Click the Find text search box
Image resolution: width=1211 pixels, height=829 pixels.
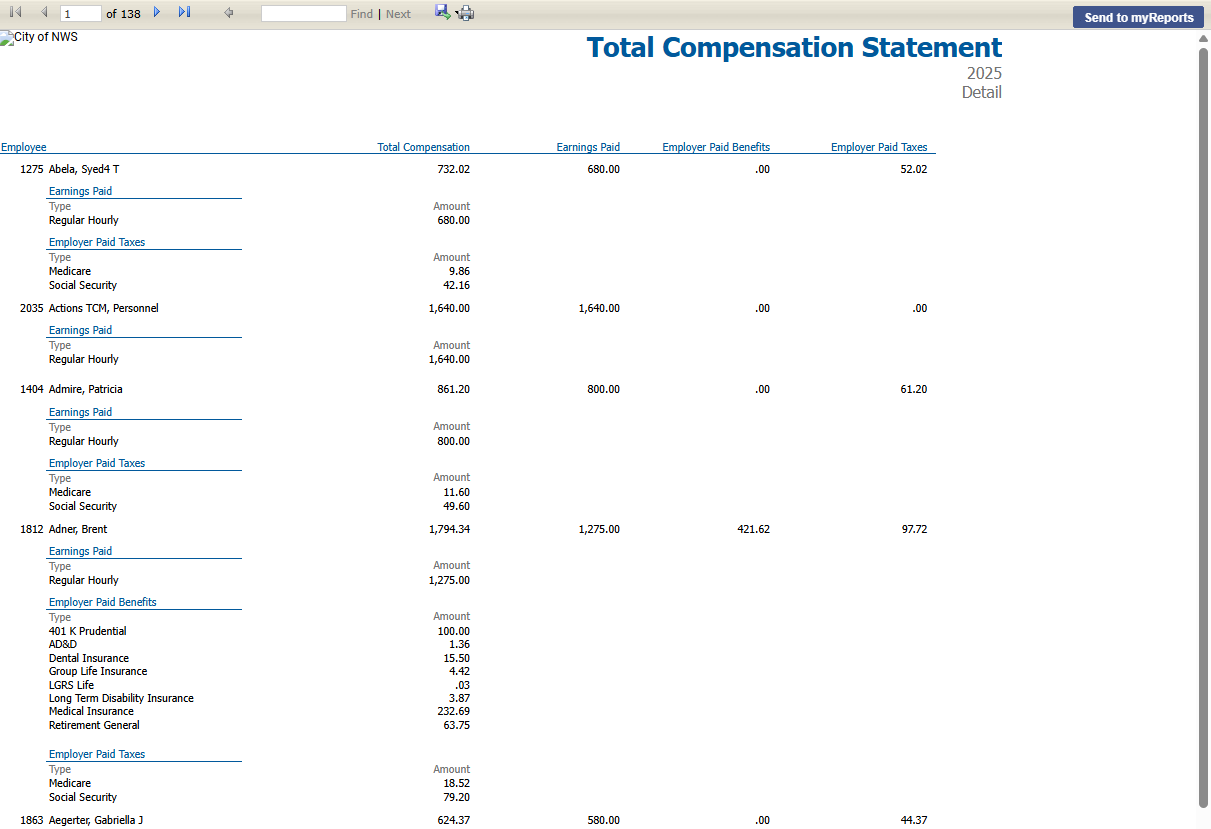[303, 14]
